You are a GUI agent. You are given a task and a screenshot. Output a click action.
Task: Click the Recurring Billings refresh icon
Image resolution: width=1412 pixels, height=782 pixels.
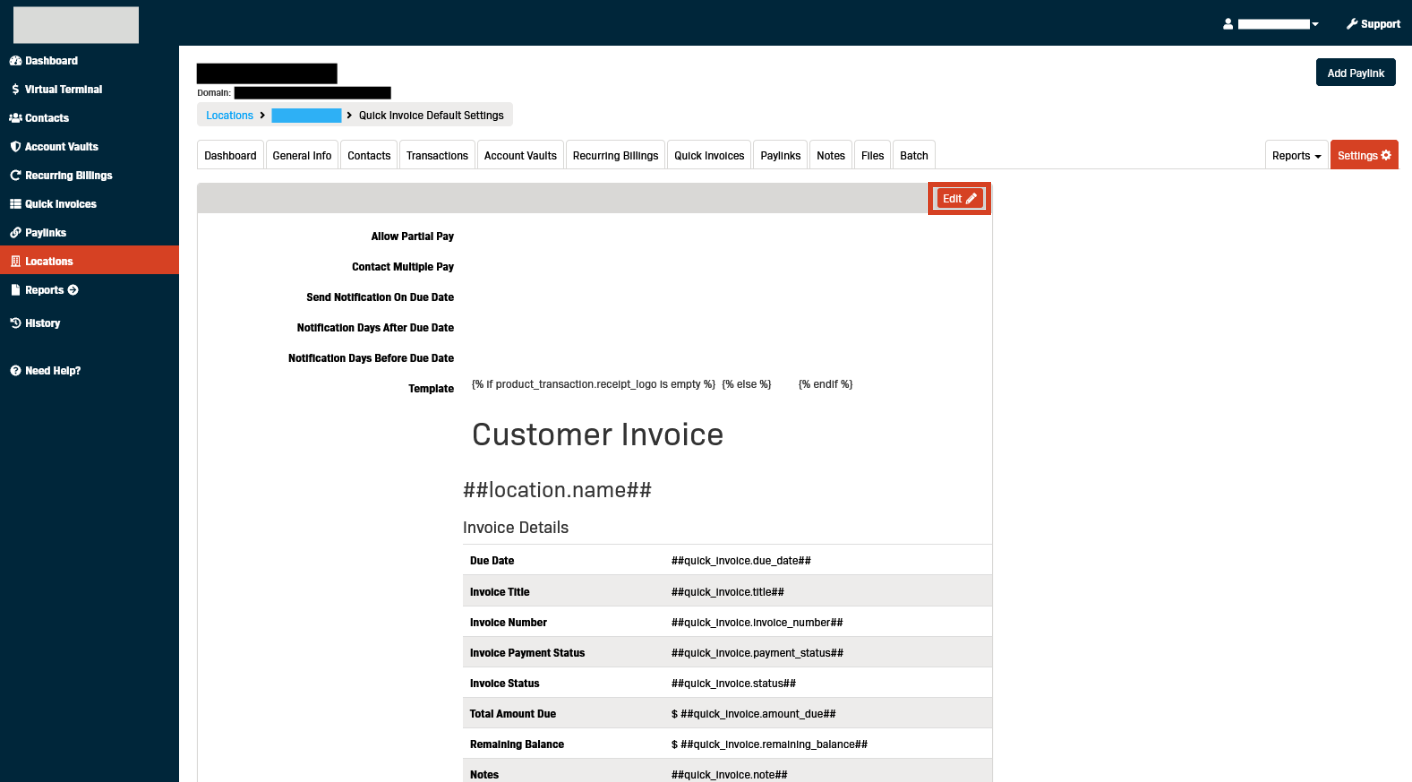pos(15,175)
